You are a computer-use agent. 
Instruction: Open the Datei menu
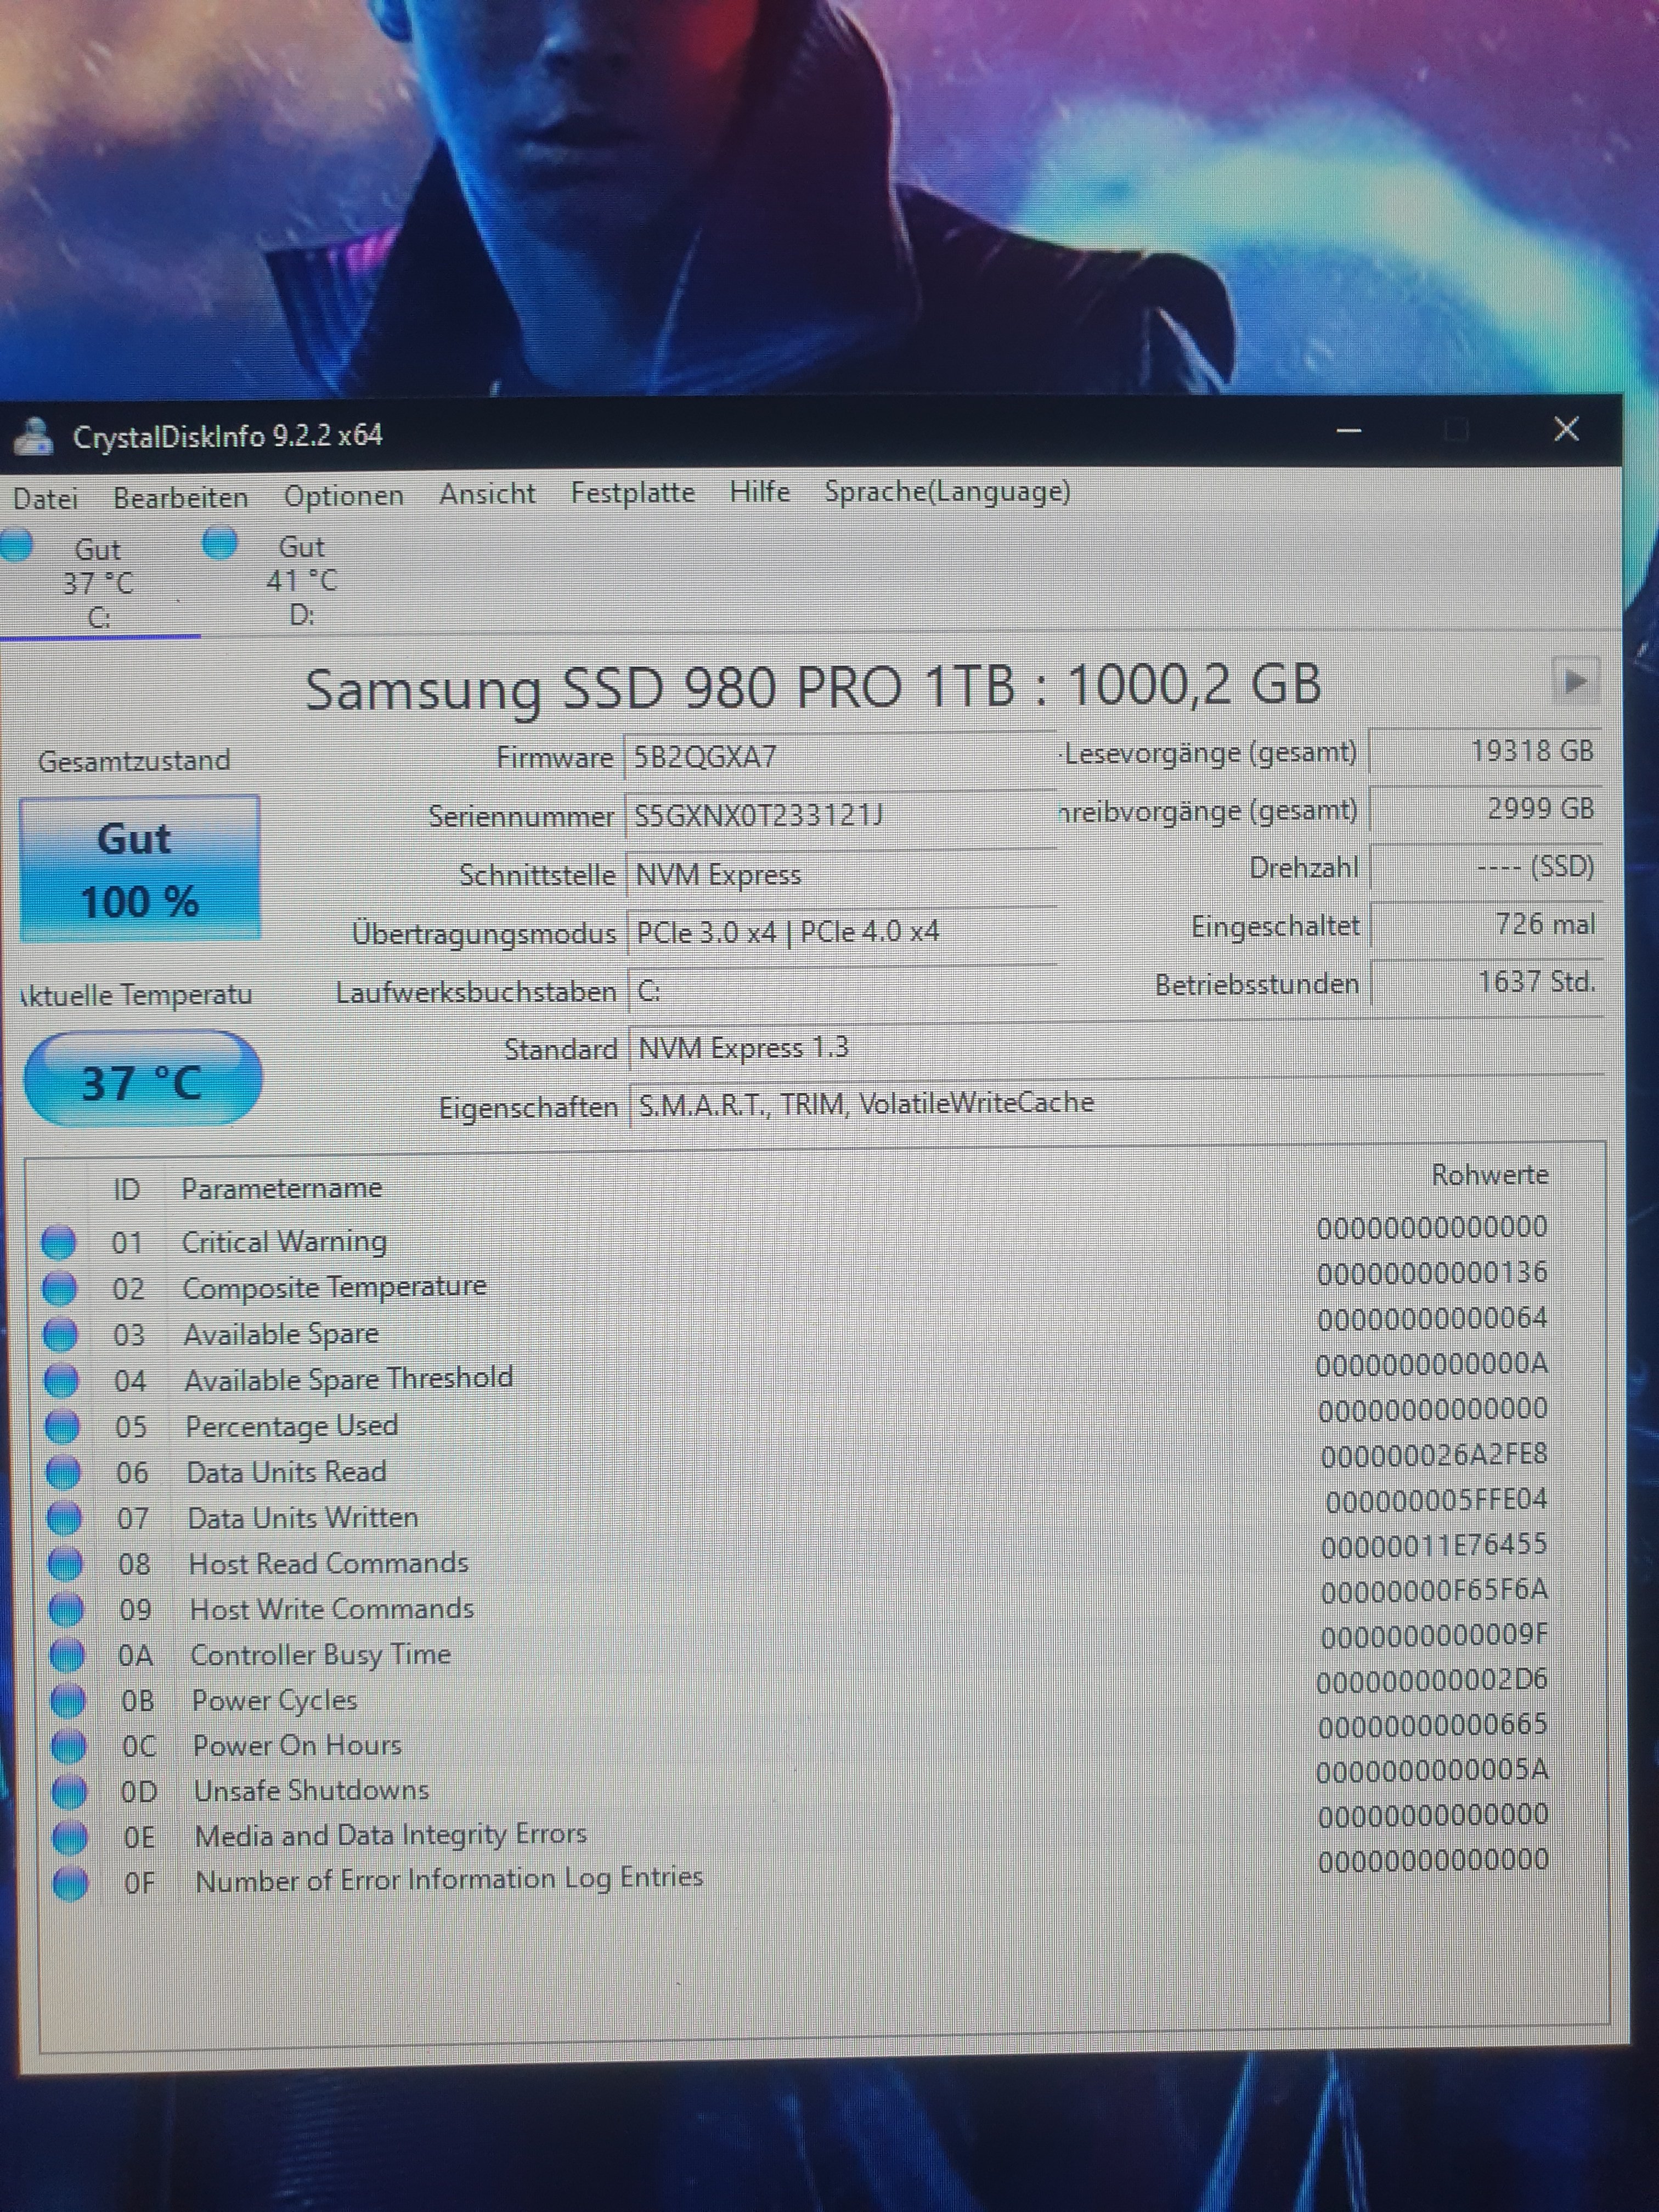(x=45, y=498)
